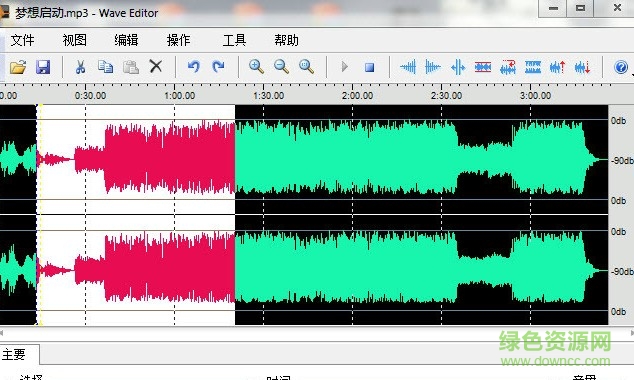Zoom in on the waveform
The image size is (634, 380).
click(256, 67)
